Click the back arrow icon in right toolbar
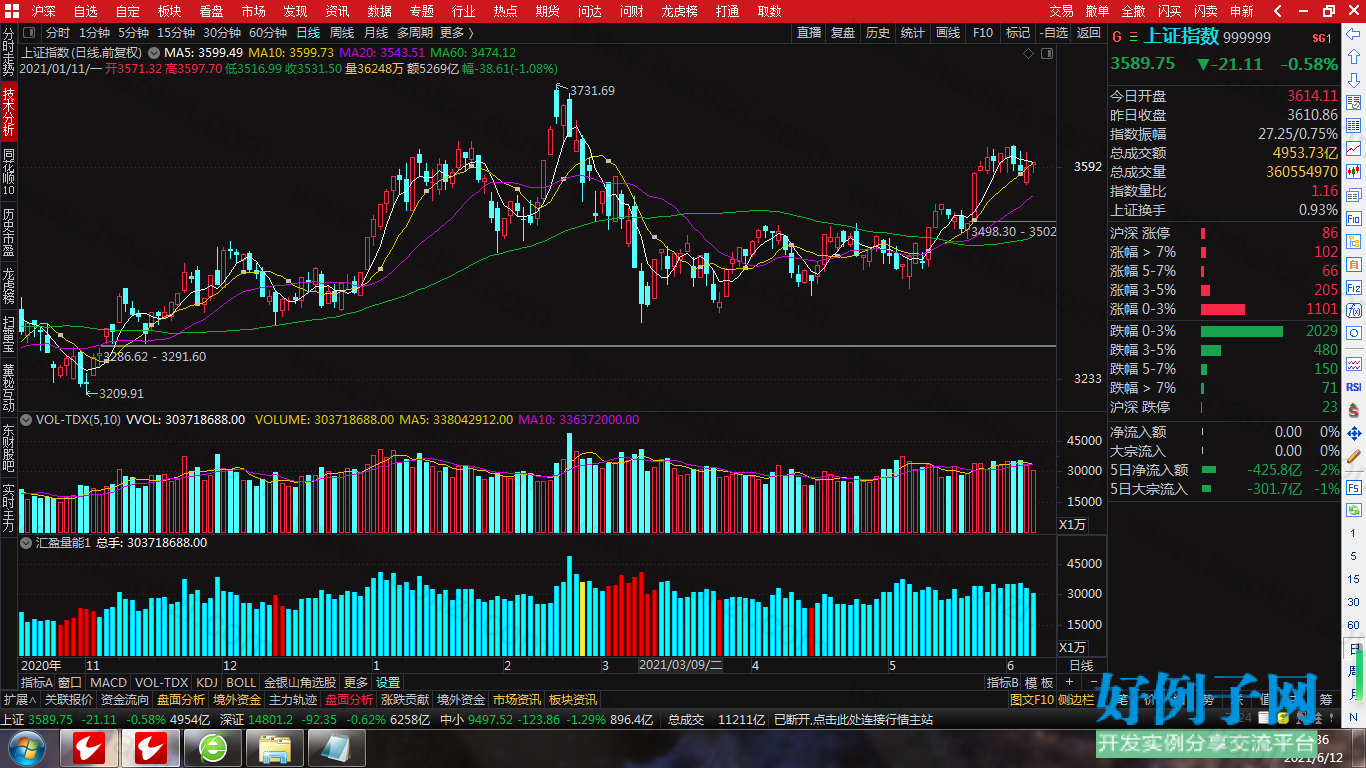1366x768 pixels. click(x=1354, y=35)
